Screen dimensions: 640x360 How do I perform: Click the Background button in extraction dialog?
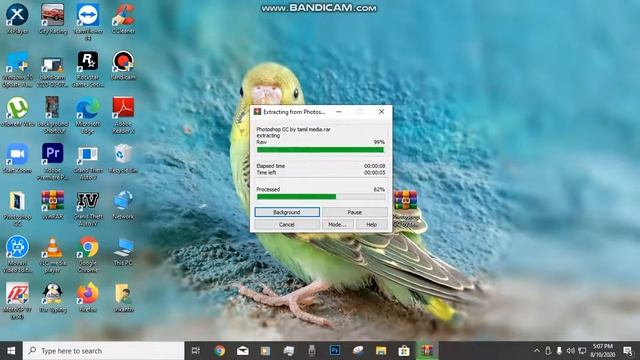(287, 212)
